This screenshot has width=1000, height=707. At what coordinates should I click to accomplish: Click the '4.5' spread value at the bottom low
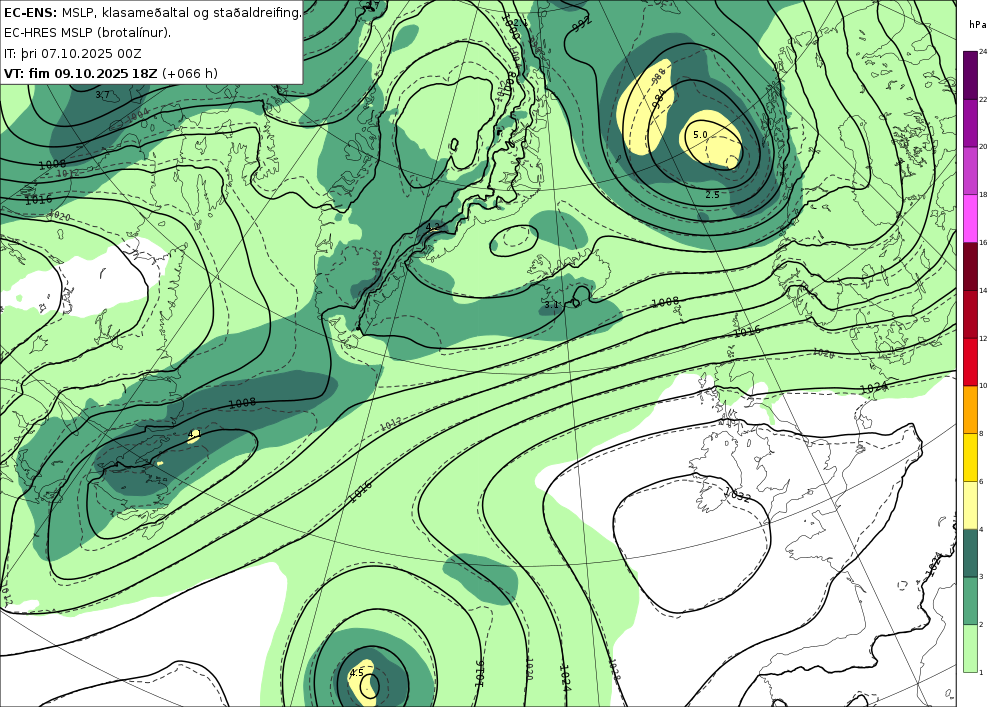pos(357,673)
